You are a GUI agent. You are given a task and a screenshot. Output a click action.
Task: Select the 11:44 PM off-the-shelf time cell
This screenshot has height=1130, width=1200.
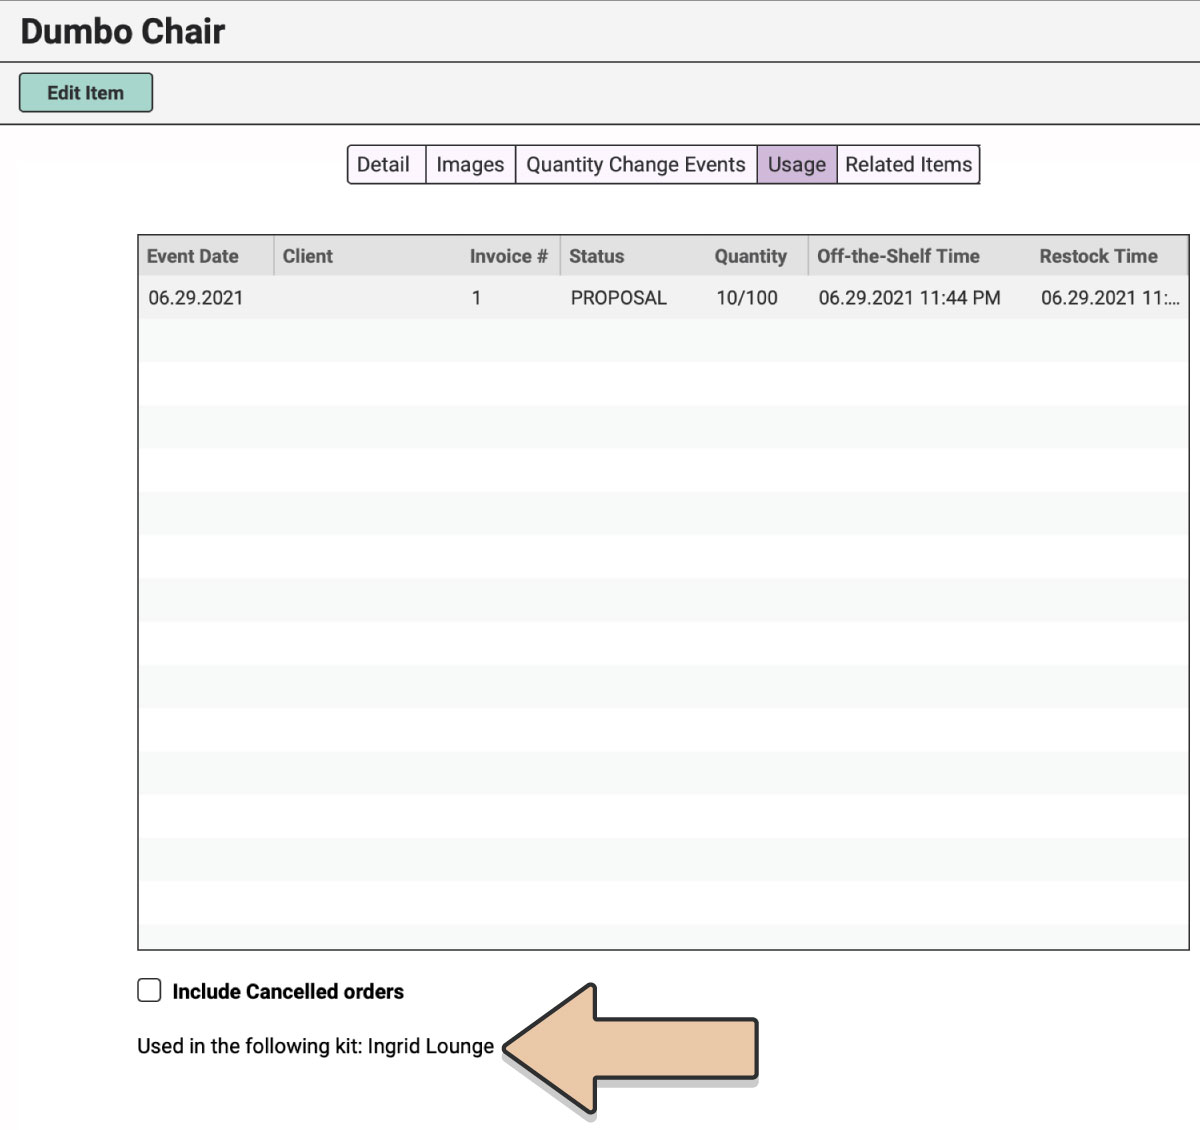(909, 298)
